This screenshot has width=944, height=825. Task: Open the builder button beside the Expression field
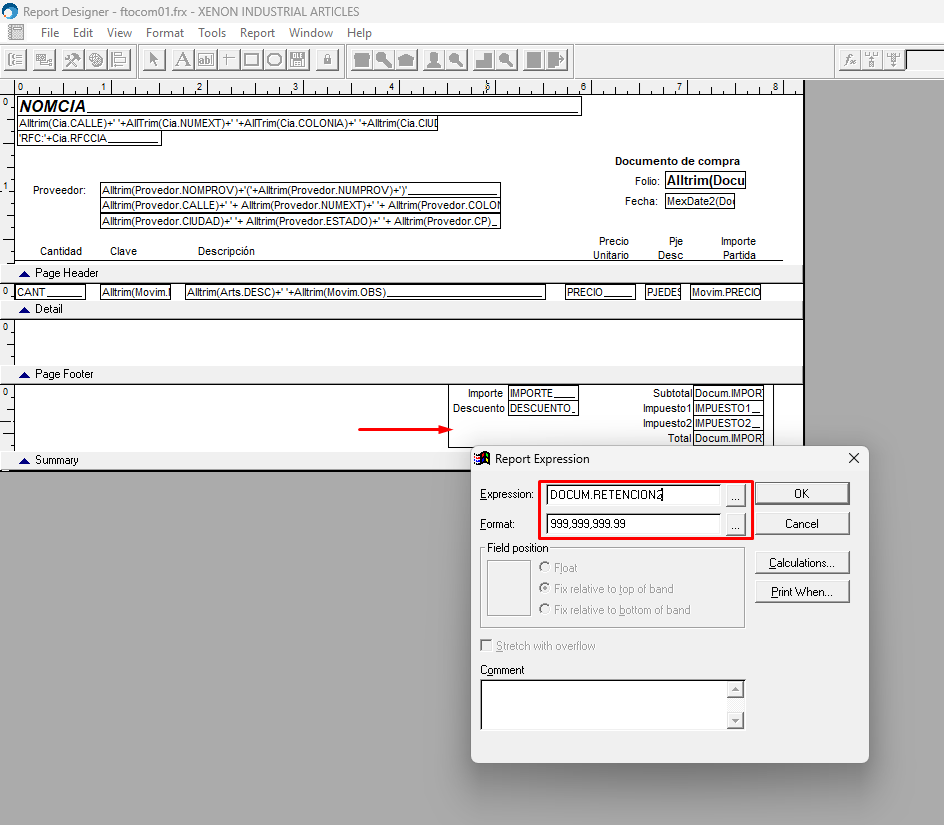click(x=735, y=495)
